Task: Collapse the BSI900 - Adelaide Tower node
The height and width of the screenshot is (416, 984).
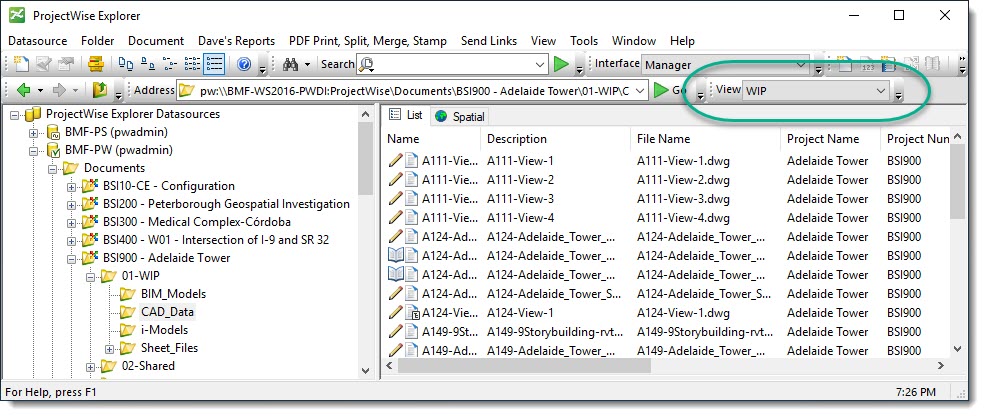Action: tap(72, 258)
